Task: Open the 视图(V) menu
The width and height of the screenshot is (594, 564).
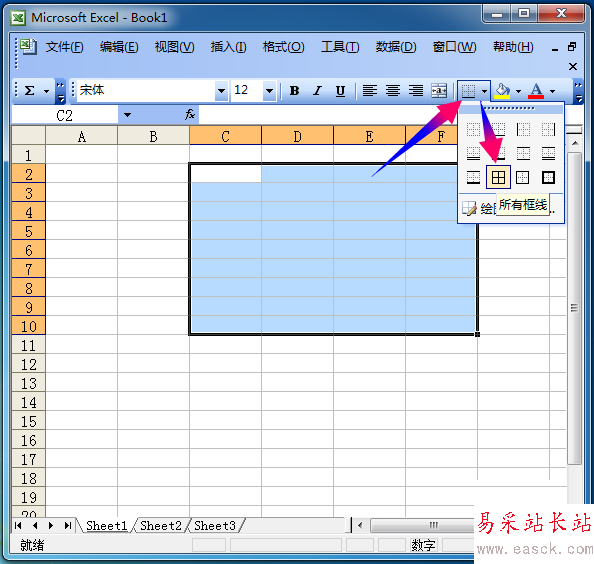Action: point(175,47)
